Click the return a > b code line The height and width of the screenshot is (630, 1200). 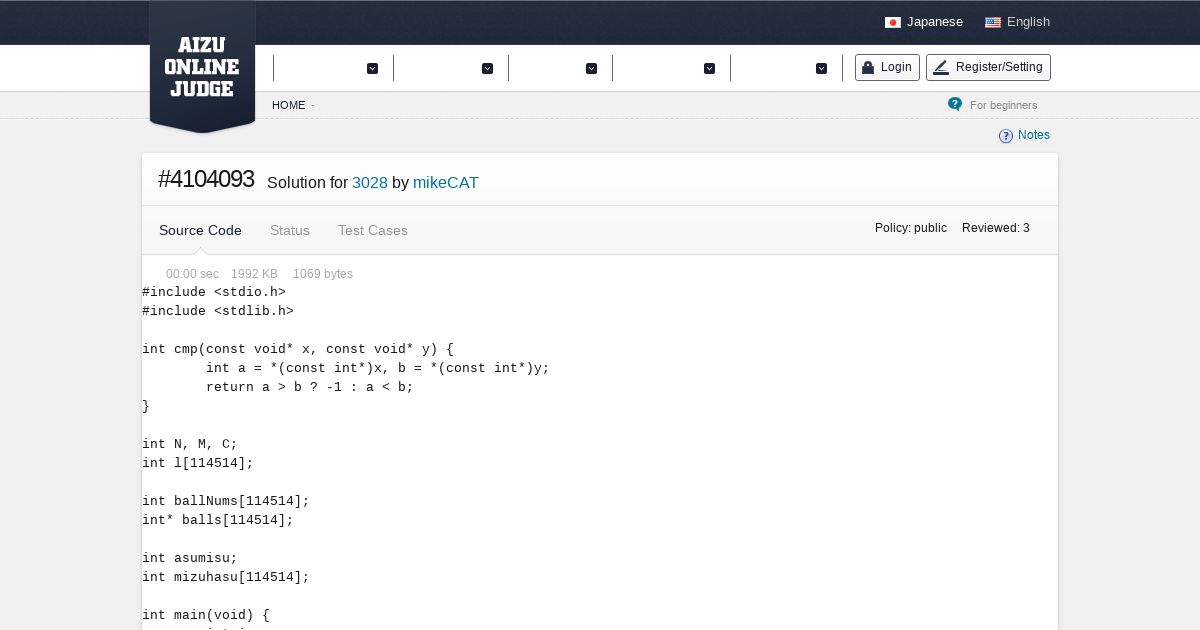point(310,387)
